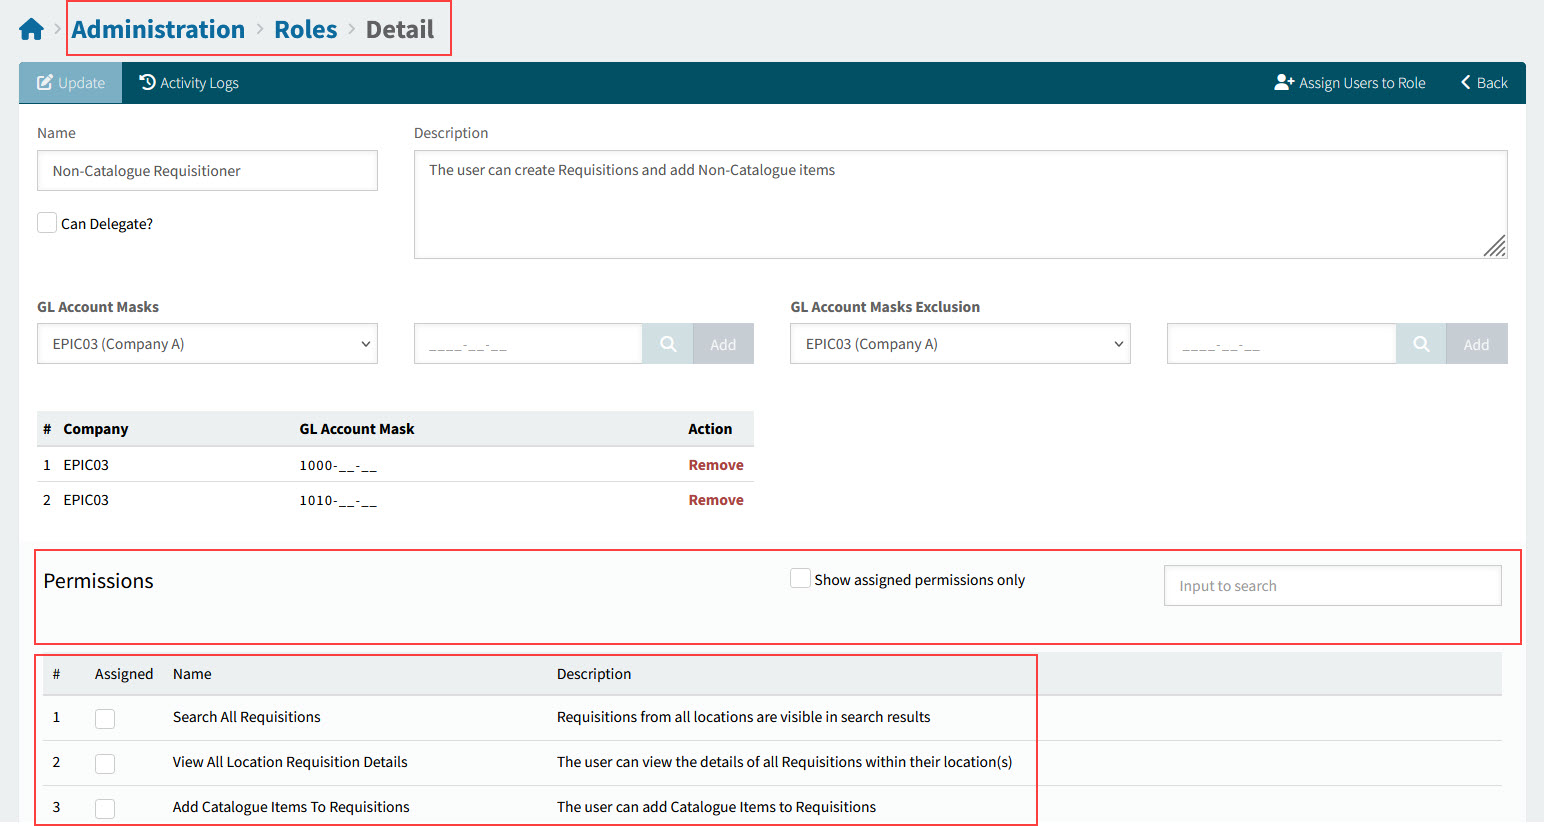
Task: Open the GL Account Masks company dropdown
Action: [206, 343]
